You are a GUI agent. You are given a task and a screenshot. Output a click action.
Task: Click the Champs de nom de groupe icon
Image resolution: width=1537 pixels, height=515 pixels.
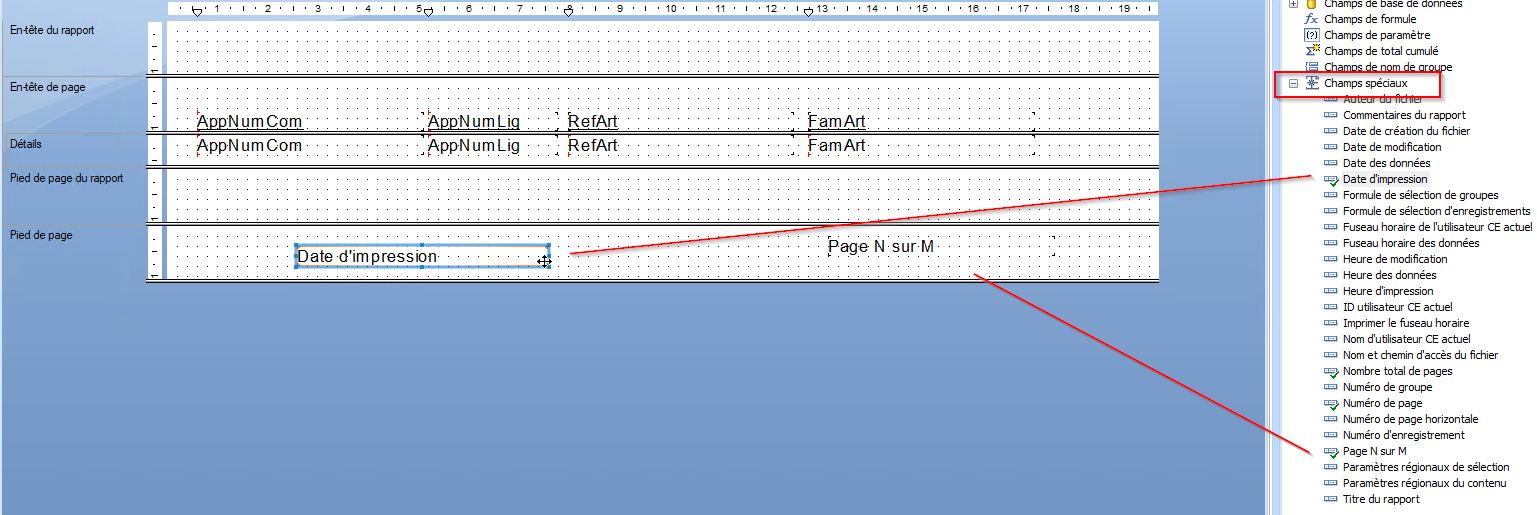[x=1312, y=67]
